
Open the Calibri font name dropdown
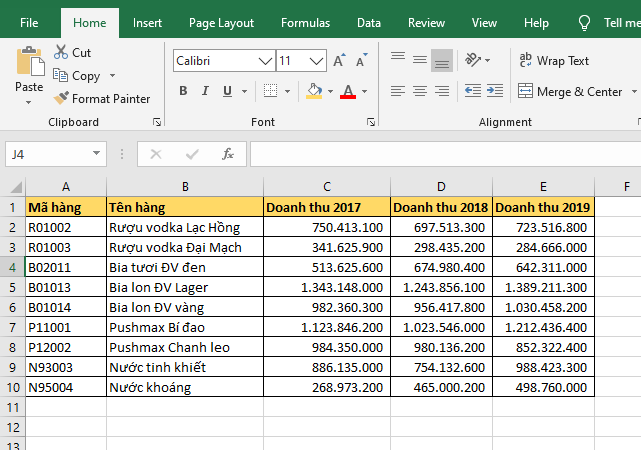(265, 61)
